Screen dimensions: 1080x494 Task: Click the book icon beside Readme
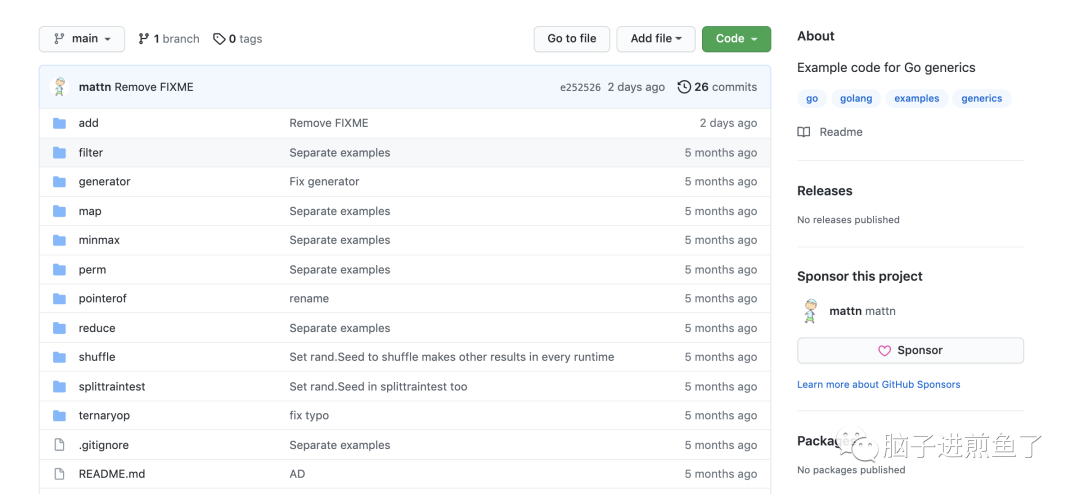[804, 132]
